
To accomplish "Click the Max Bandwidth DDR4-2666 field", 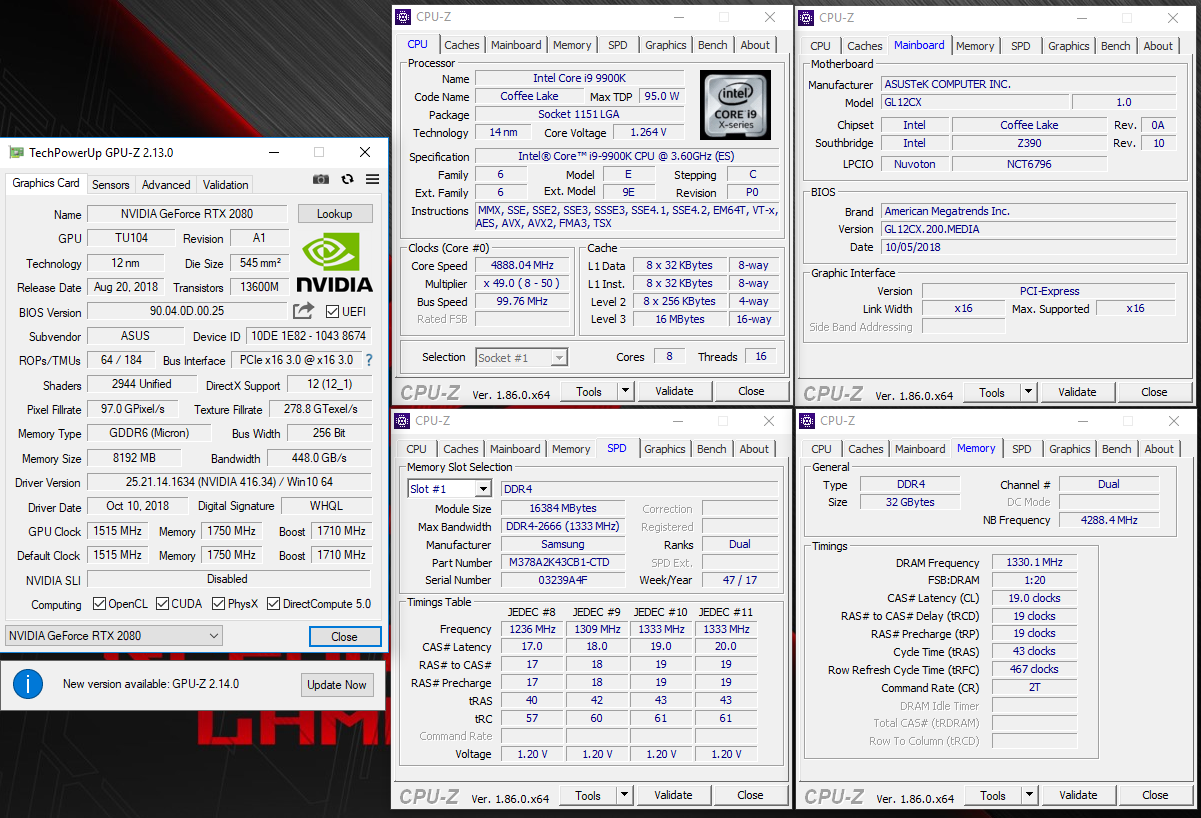I will (564, 527).
